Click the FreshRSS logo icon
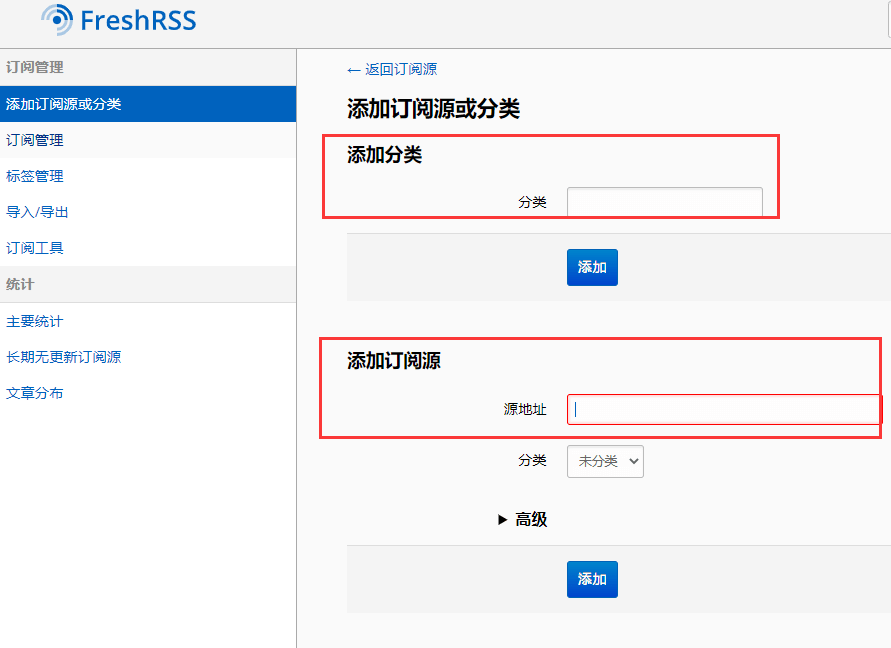This screenshot has height=648, width=891. (x=57, y=20)
